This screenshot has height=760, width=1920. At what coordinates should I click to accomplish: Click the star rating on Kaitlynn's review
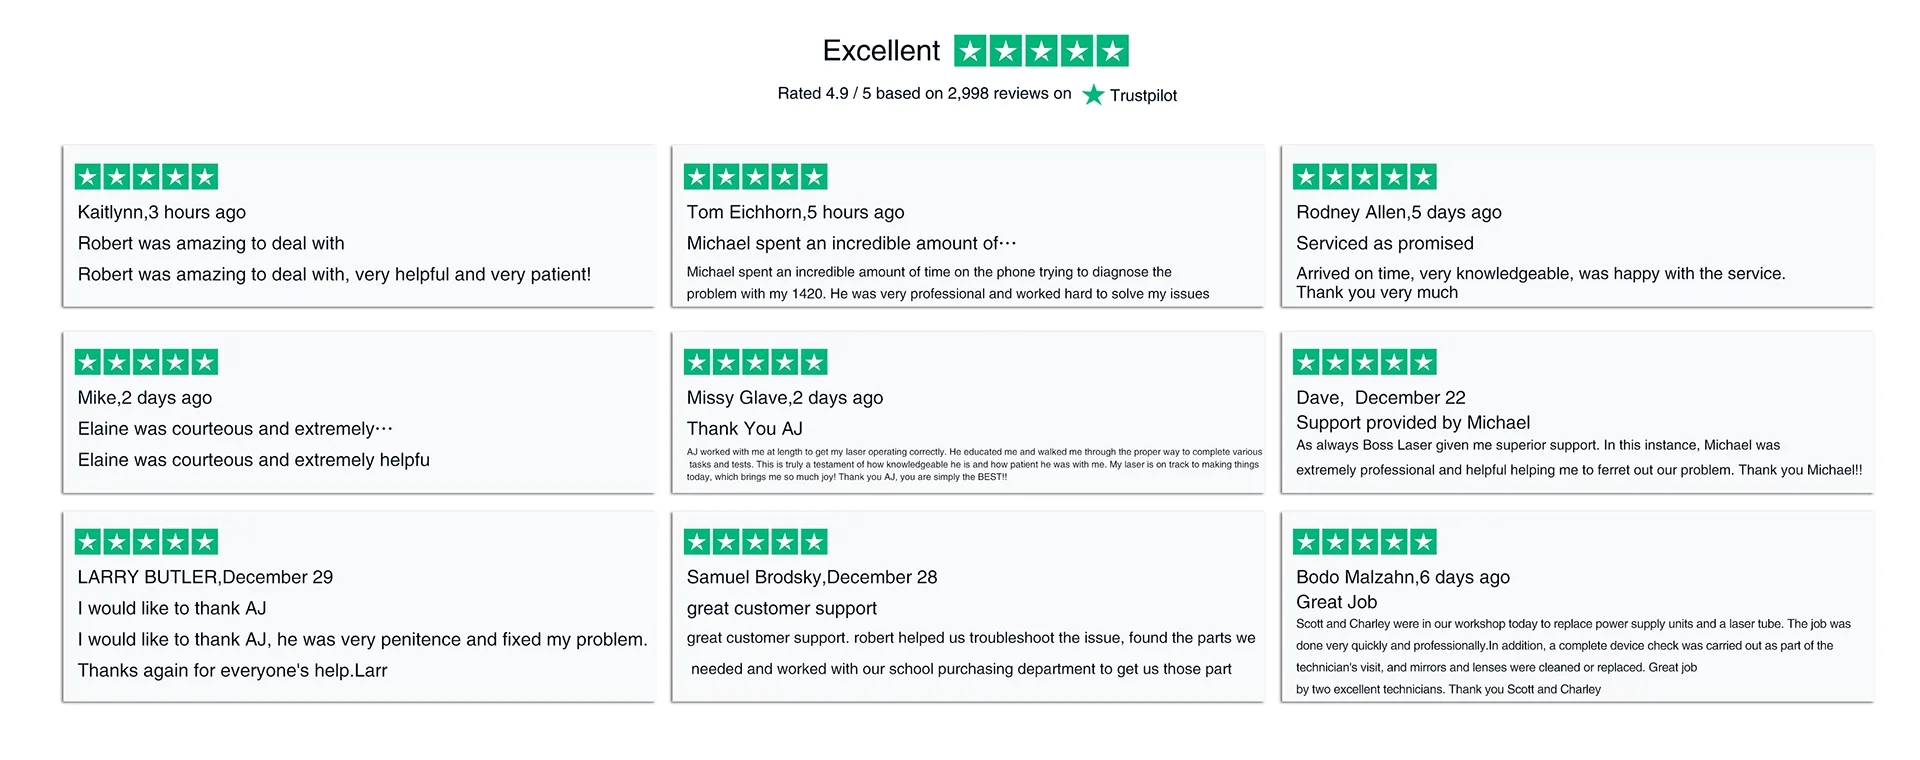[146, 177]
